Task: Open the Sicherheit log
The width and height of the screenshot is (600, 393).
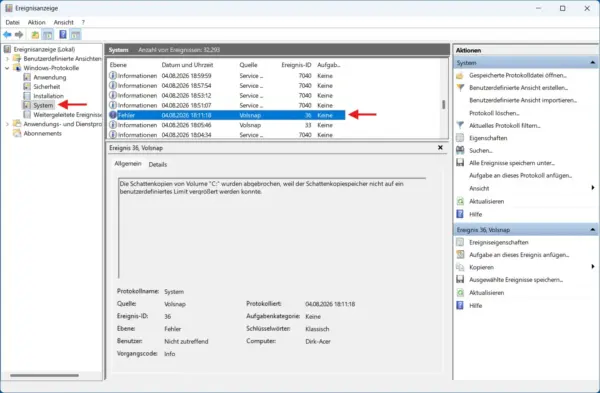Action: pos(47,87)
